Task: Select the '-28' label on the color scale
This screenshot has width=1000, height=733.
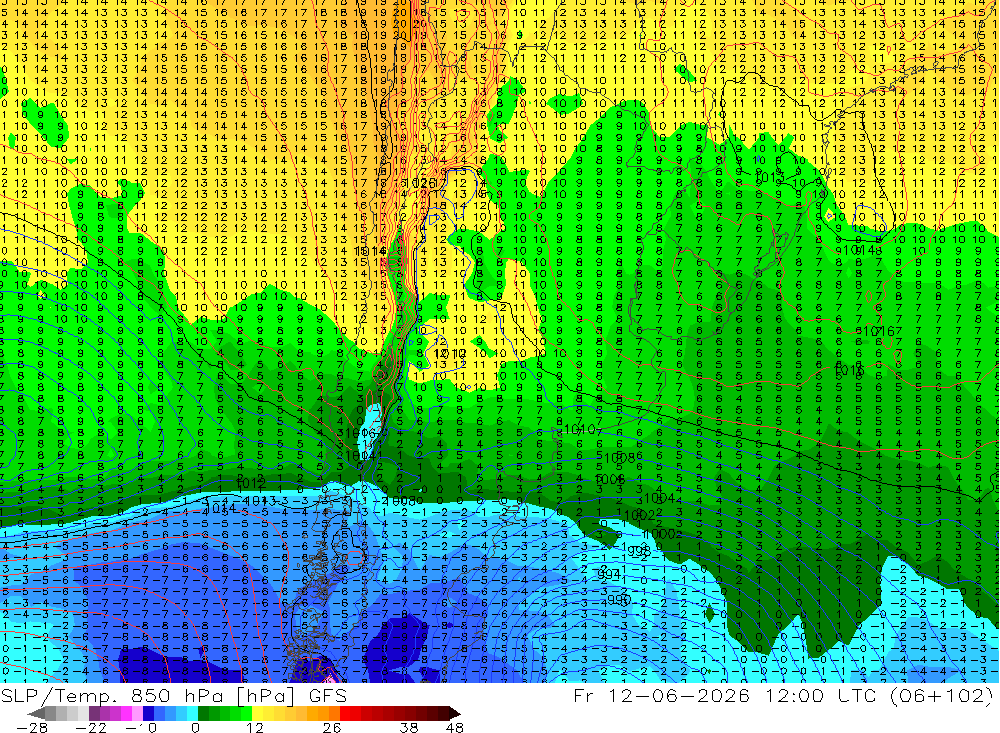Action: 32,727
